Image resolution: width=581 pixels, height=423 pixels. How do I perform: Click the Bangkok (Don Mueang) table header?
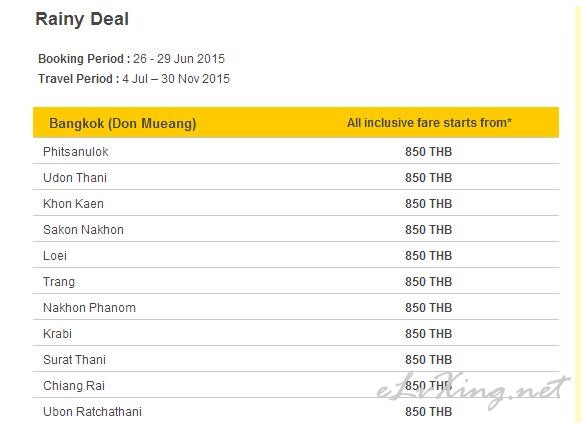click(123, 123)
